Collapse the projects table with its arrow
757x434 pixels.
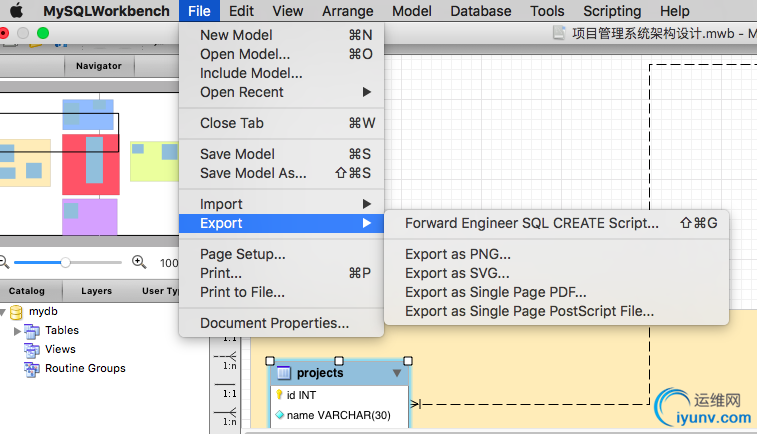[x=396, y=373]
